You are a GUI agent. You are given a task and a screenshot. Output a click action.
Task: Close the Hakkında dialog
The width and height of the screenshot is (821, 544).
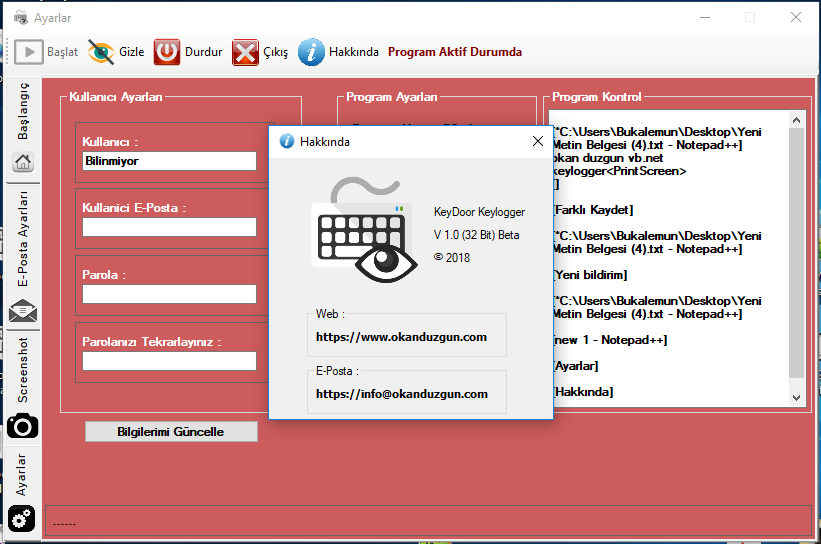point(538,141)
